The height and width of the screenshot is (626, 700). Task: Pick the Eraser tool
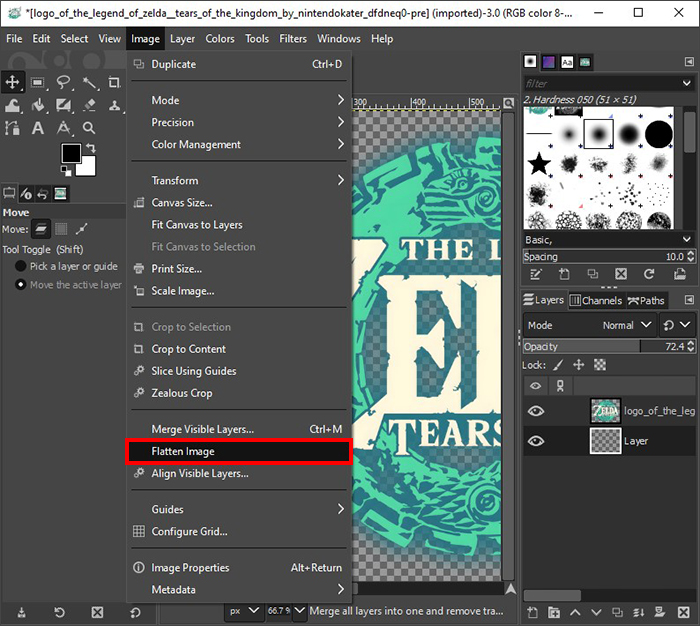(x=90, y=105)
